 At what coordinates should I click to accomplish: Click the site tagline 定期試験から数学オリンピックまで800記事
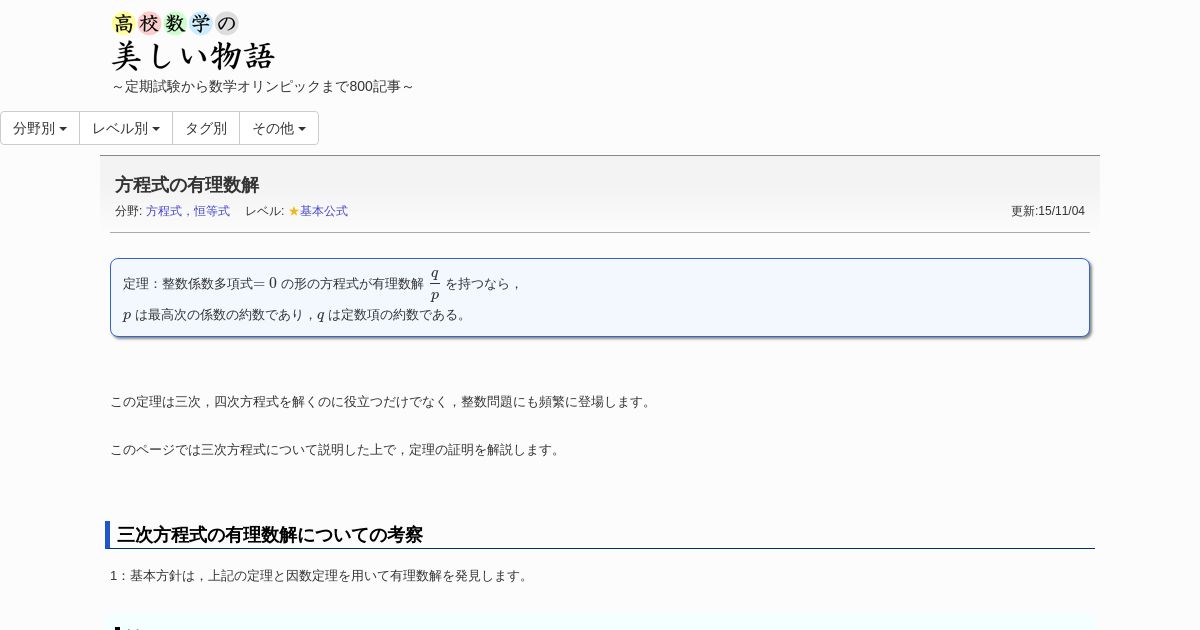coord(263,87)
